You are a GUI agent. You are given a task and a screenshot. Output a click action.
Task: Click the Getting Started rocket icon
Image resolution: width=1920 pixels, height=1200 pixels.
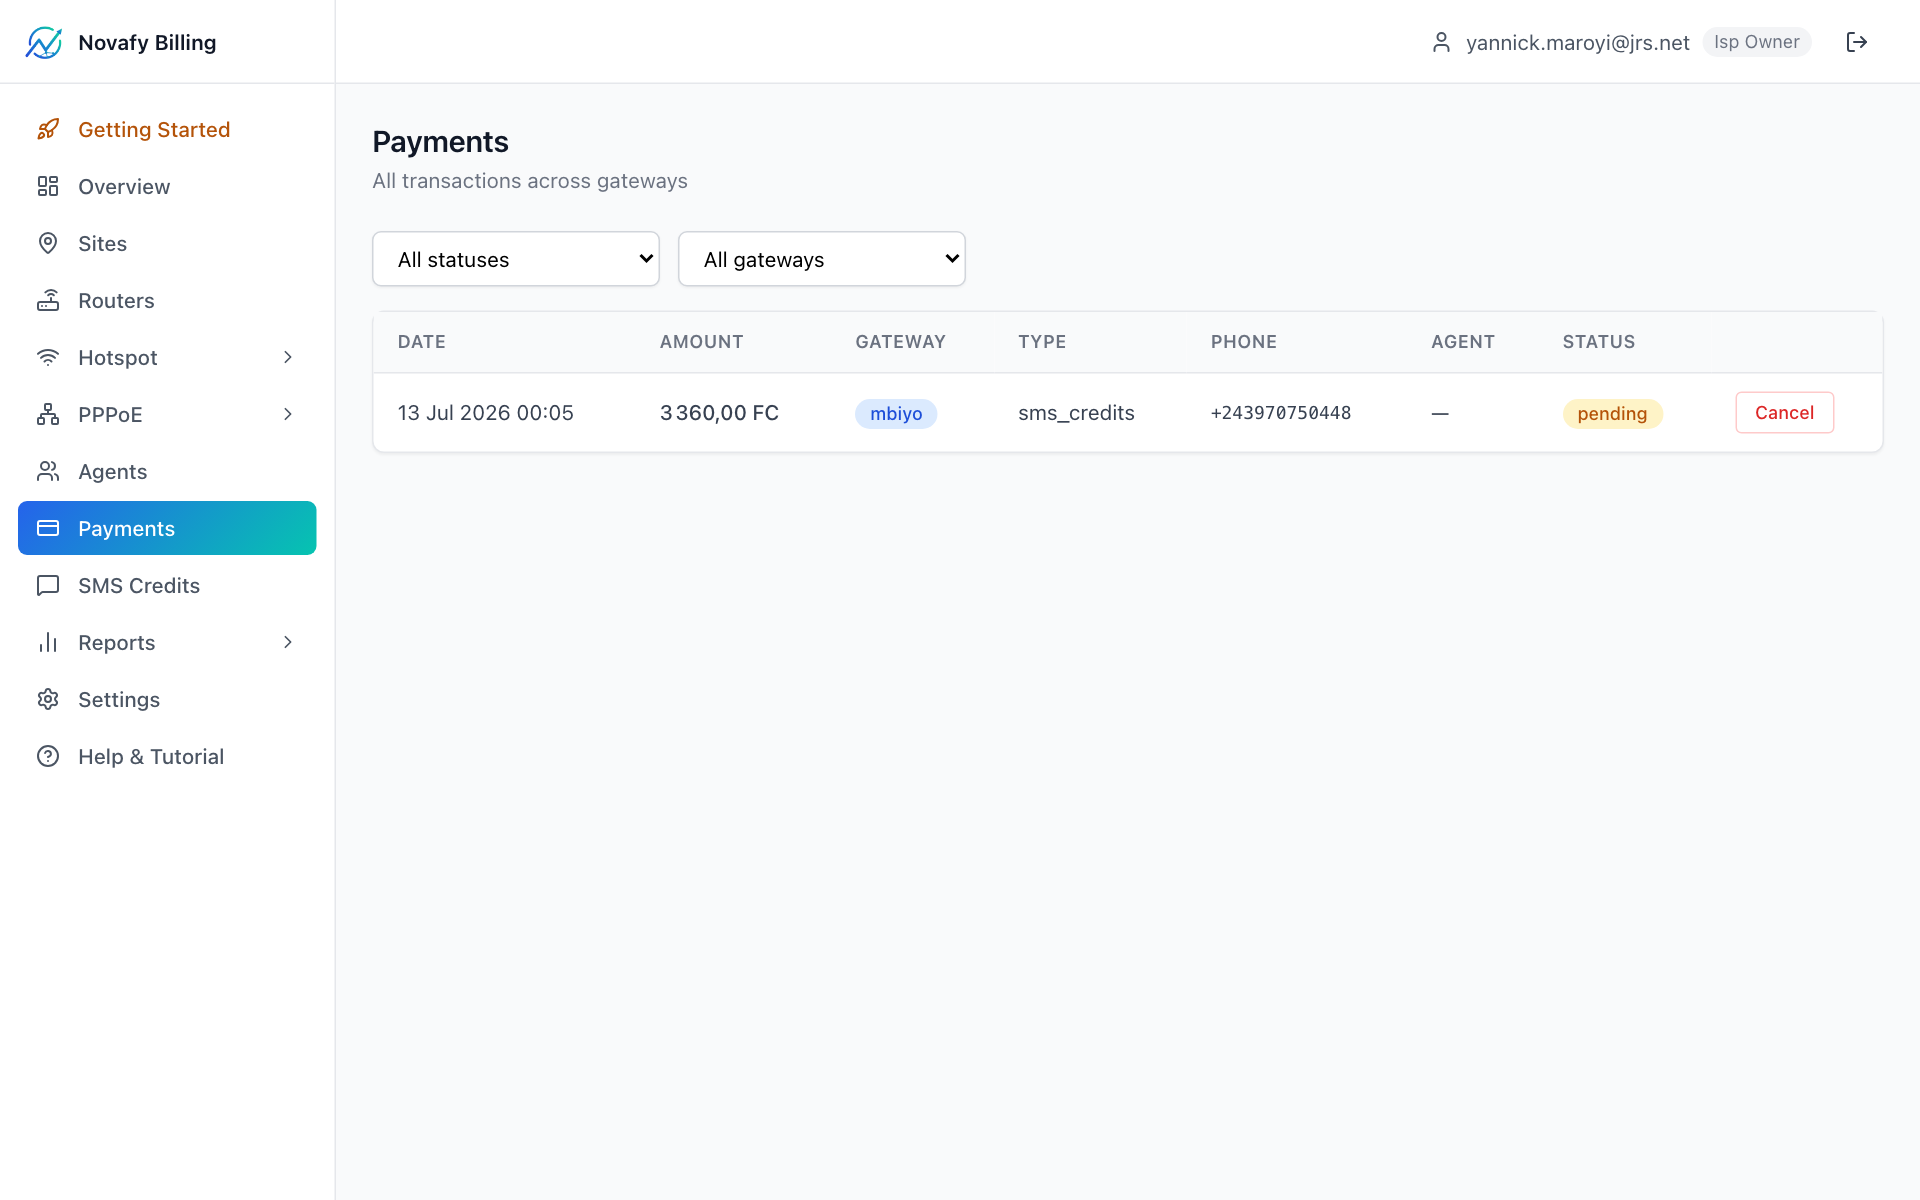48,129
